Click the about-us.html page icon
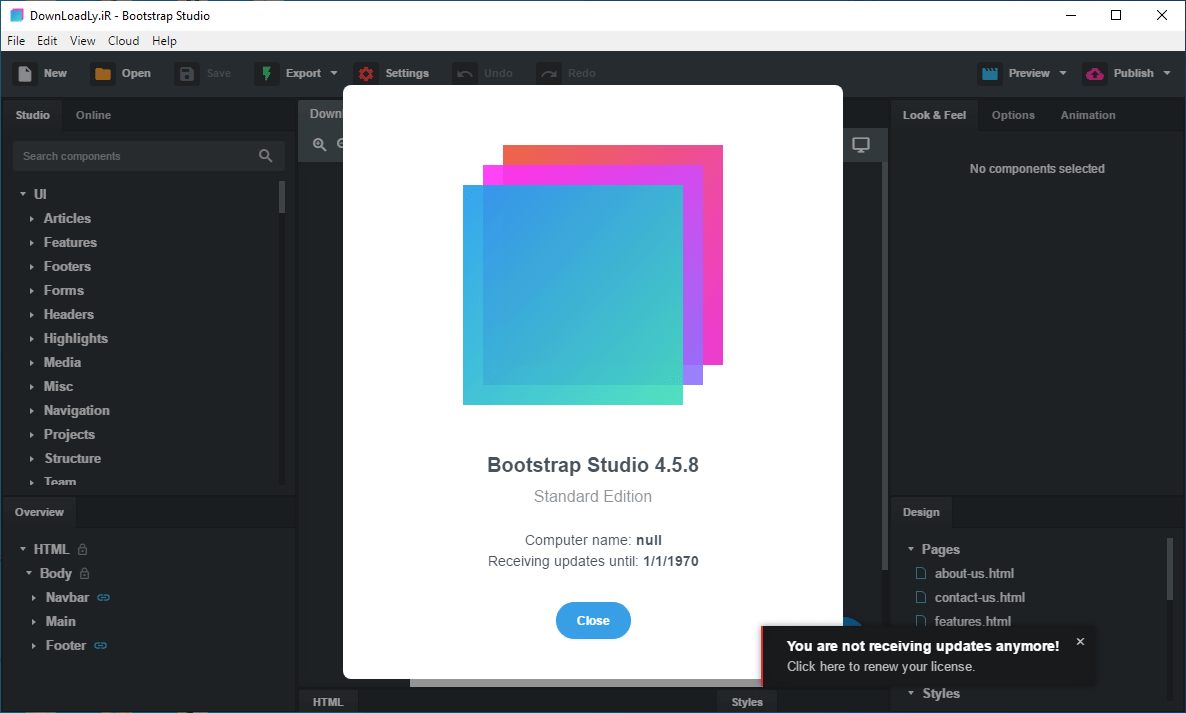1186x713 pixels. (921, 573)
